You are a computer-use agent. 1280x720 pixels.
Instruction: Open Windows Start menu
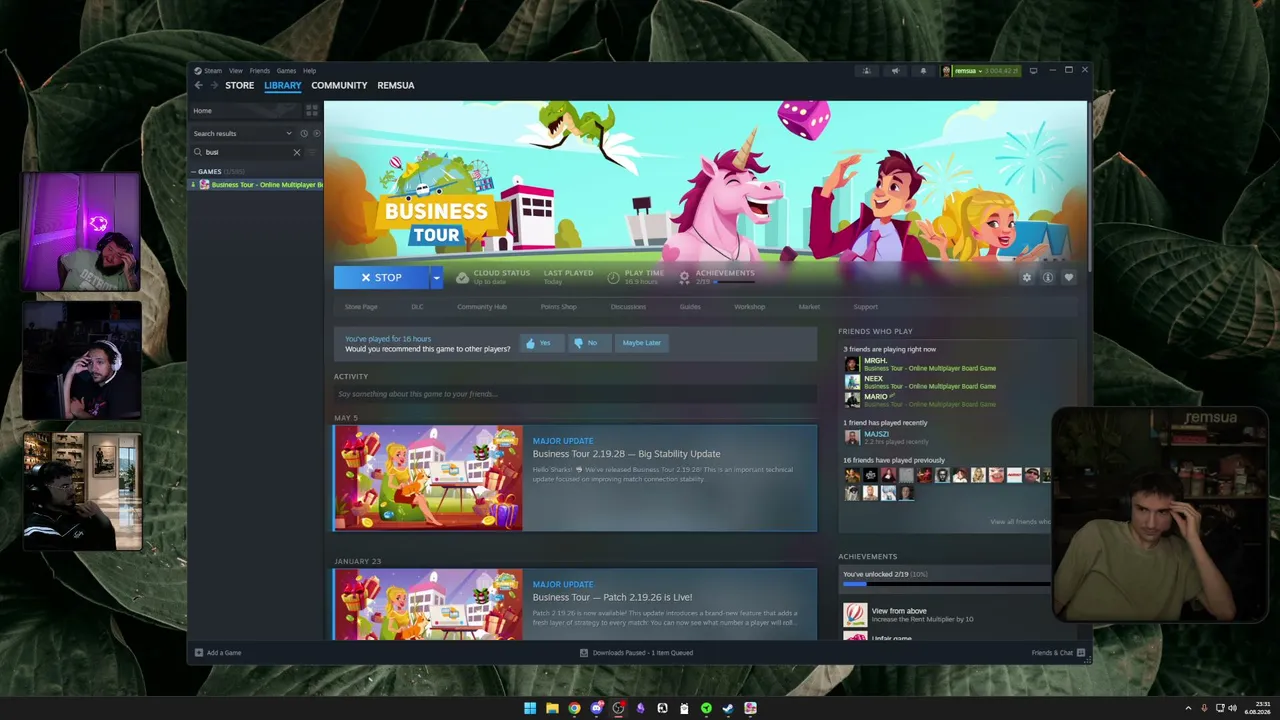coord(530,708)
